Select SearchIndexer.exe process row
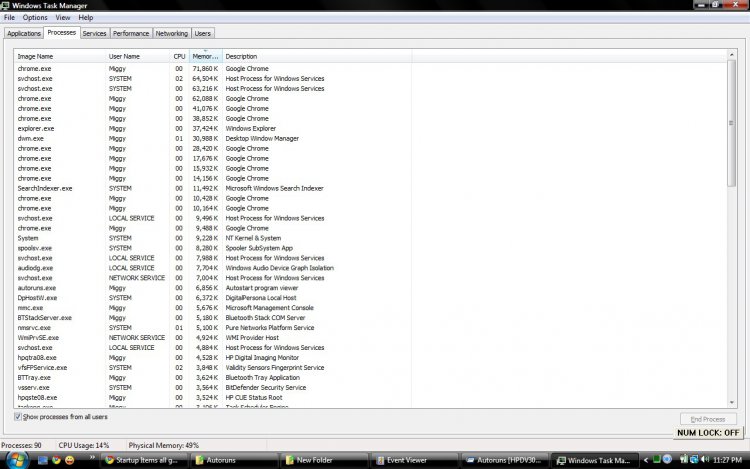750x469 pixels. coord(213,188)
